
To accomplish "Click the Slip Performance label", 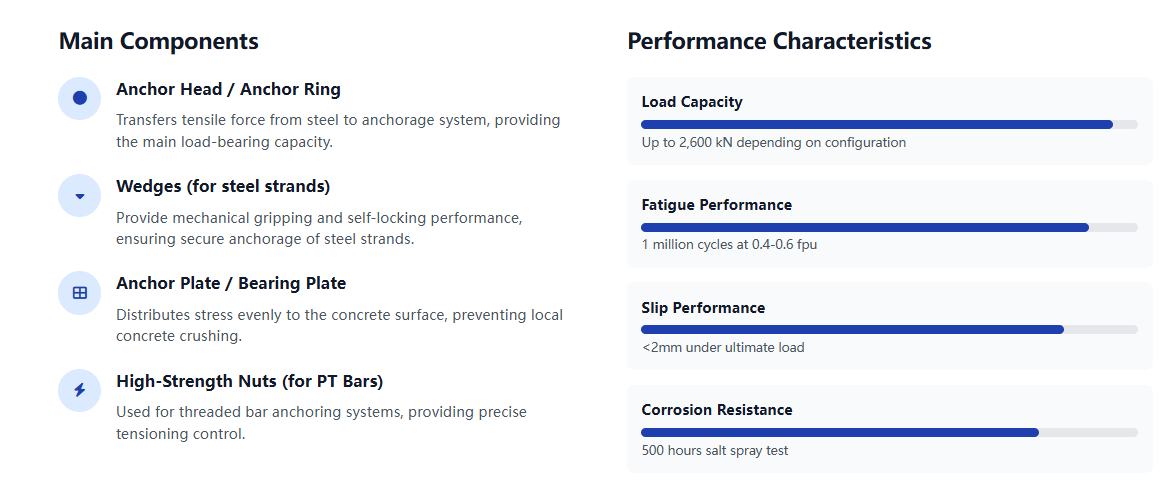I will click(x=703, y=308).
